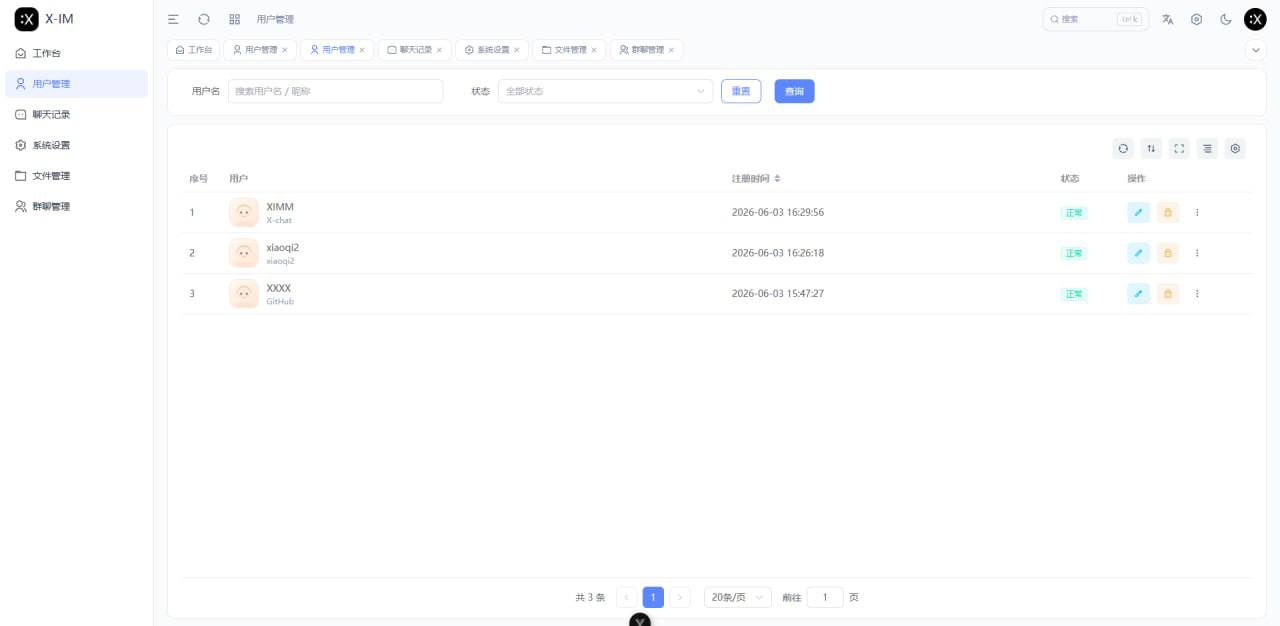Select 用户管理 in the sidebar
Screen dimensions: 1280x626
(77, 84)
